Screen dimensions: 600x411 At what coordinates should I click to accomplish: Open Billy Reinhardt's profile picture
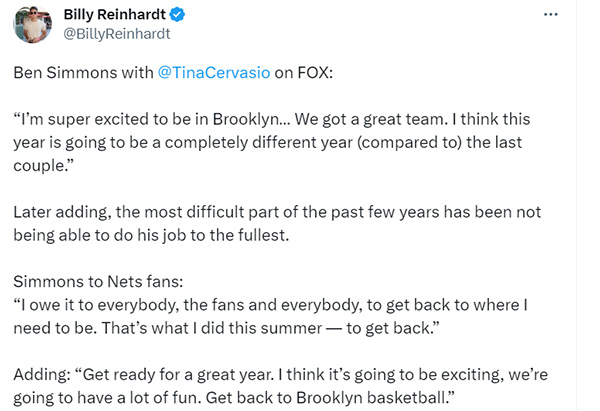point(33,24)
